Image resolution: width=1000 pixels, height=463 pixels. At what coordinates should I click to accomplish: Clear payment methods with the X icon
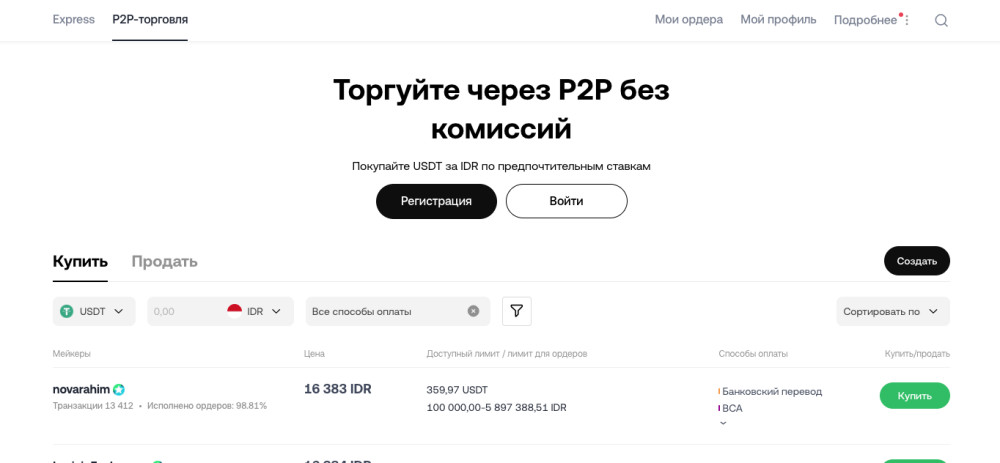click(473, 311)
